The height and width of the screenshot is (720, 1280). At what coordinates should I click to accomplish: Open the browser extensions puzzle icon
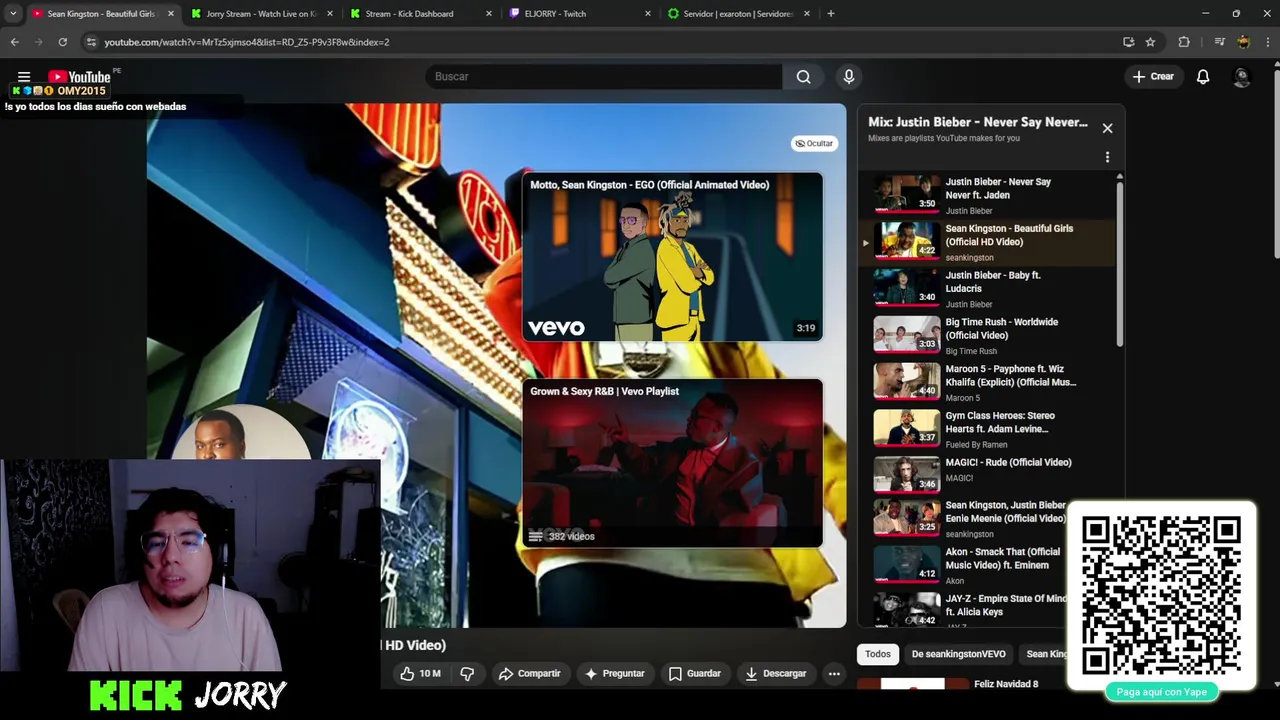pyautogui.click(x=1184, y=42)
